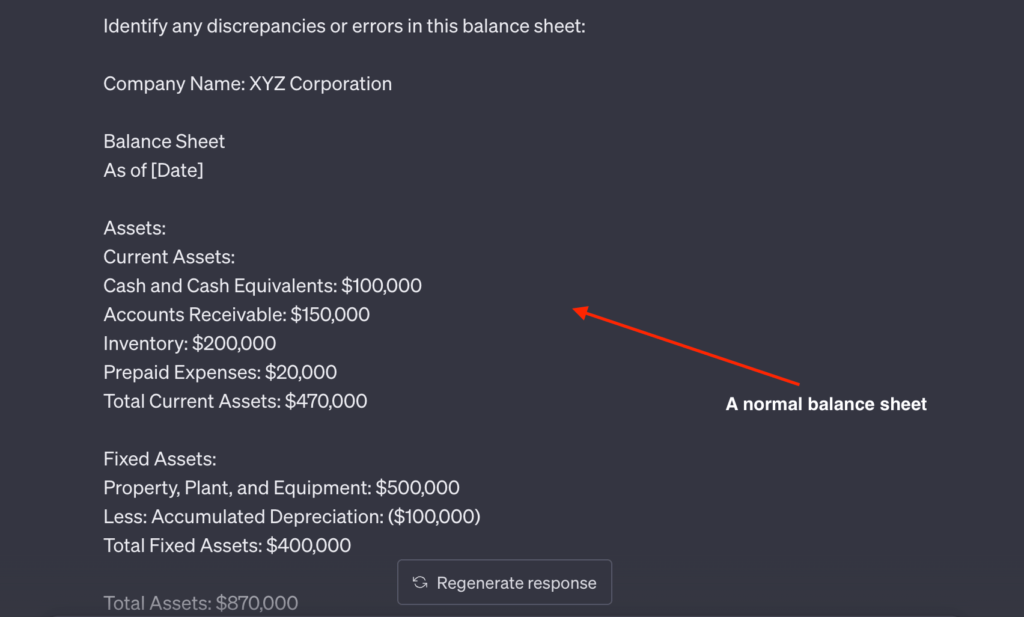Viewport: 1024px width, 617px height.
Task: Select "Total Current Assets: $470,000"
Action: (x=235, y=401)
